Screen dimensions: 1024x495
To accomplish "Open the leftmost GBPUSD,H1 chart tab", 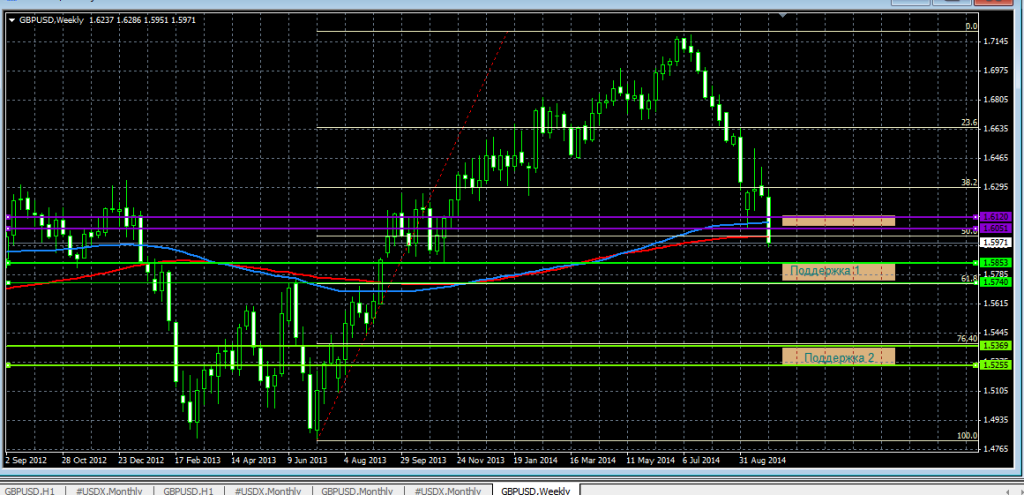I will 31,490.
